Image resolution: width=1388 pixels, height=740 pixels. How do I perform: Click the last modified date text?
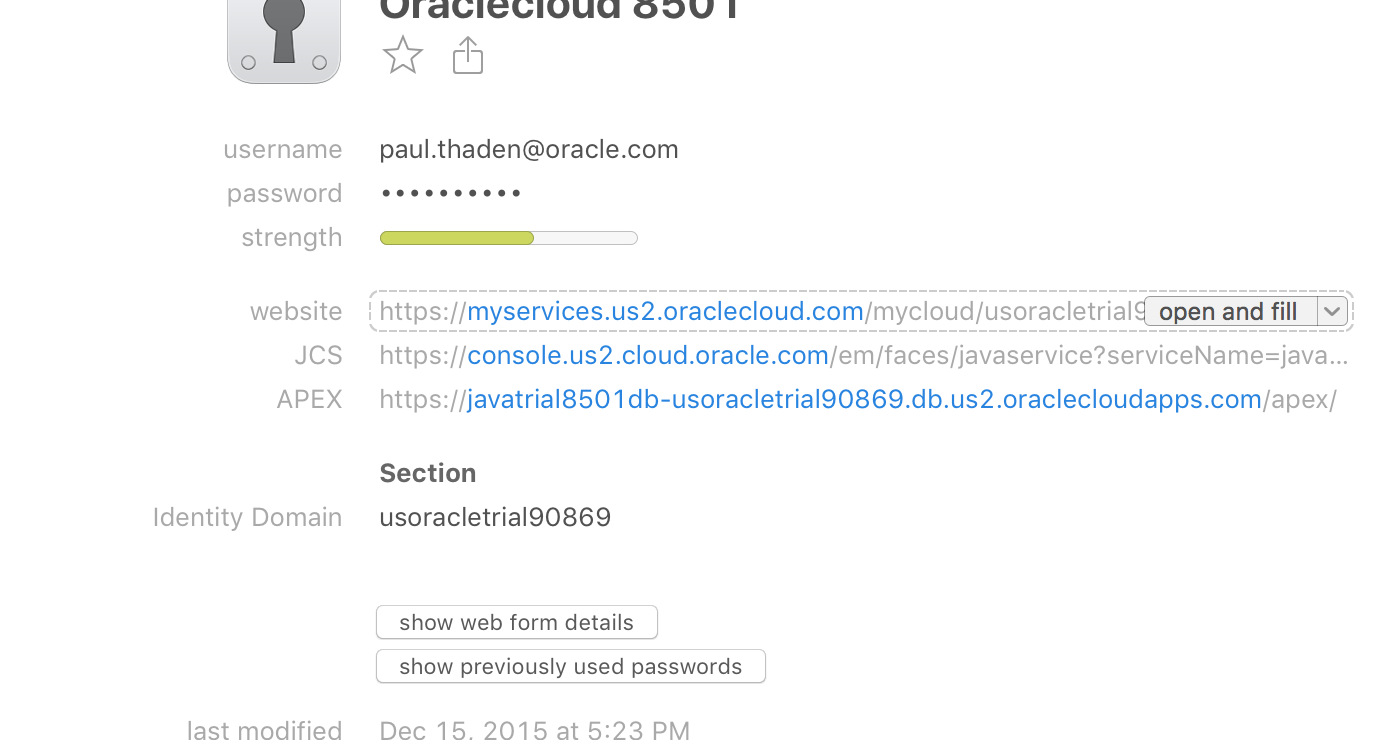pyautogui.click(x=535, y=730)
